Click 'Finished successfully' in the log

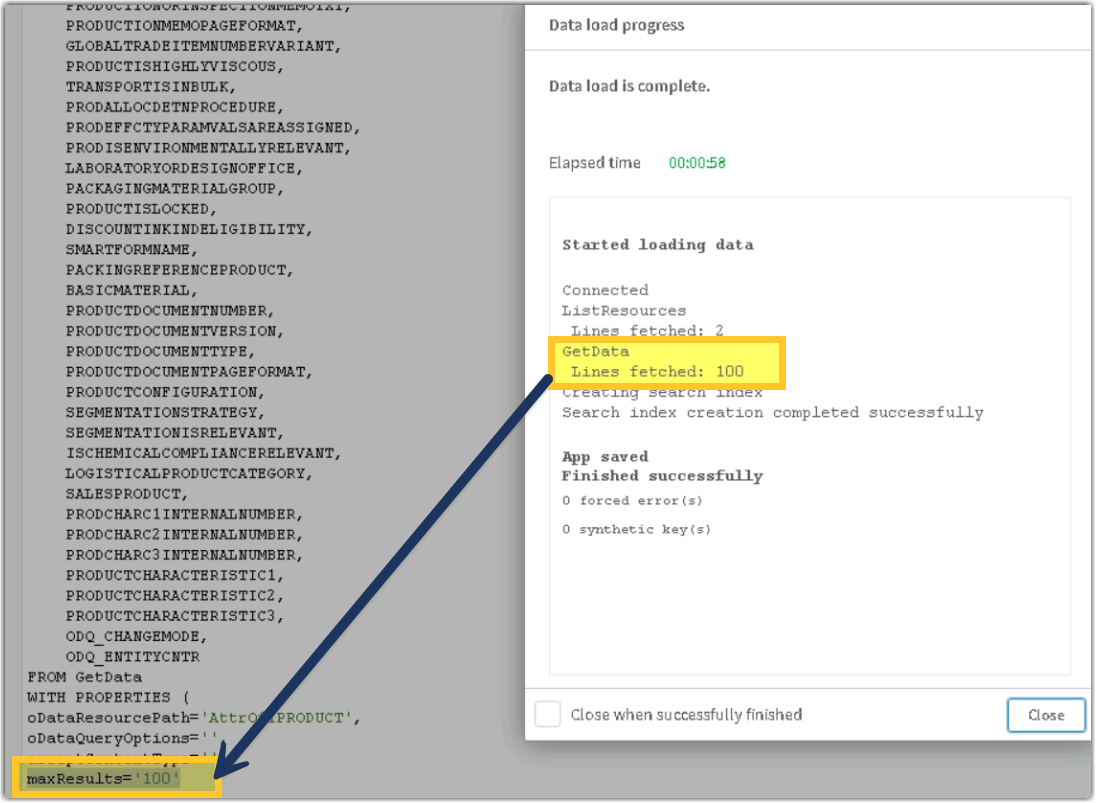662,476
